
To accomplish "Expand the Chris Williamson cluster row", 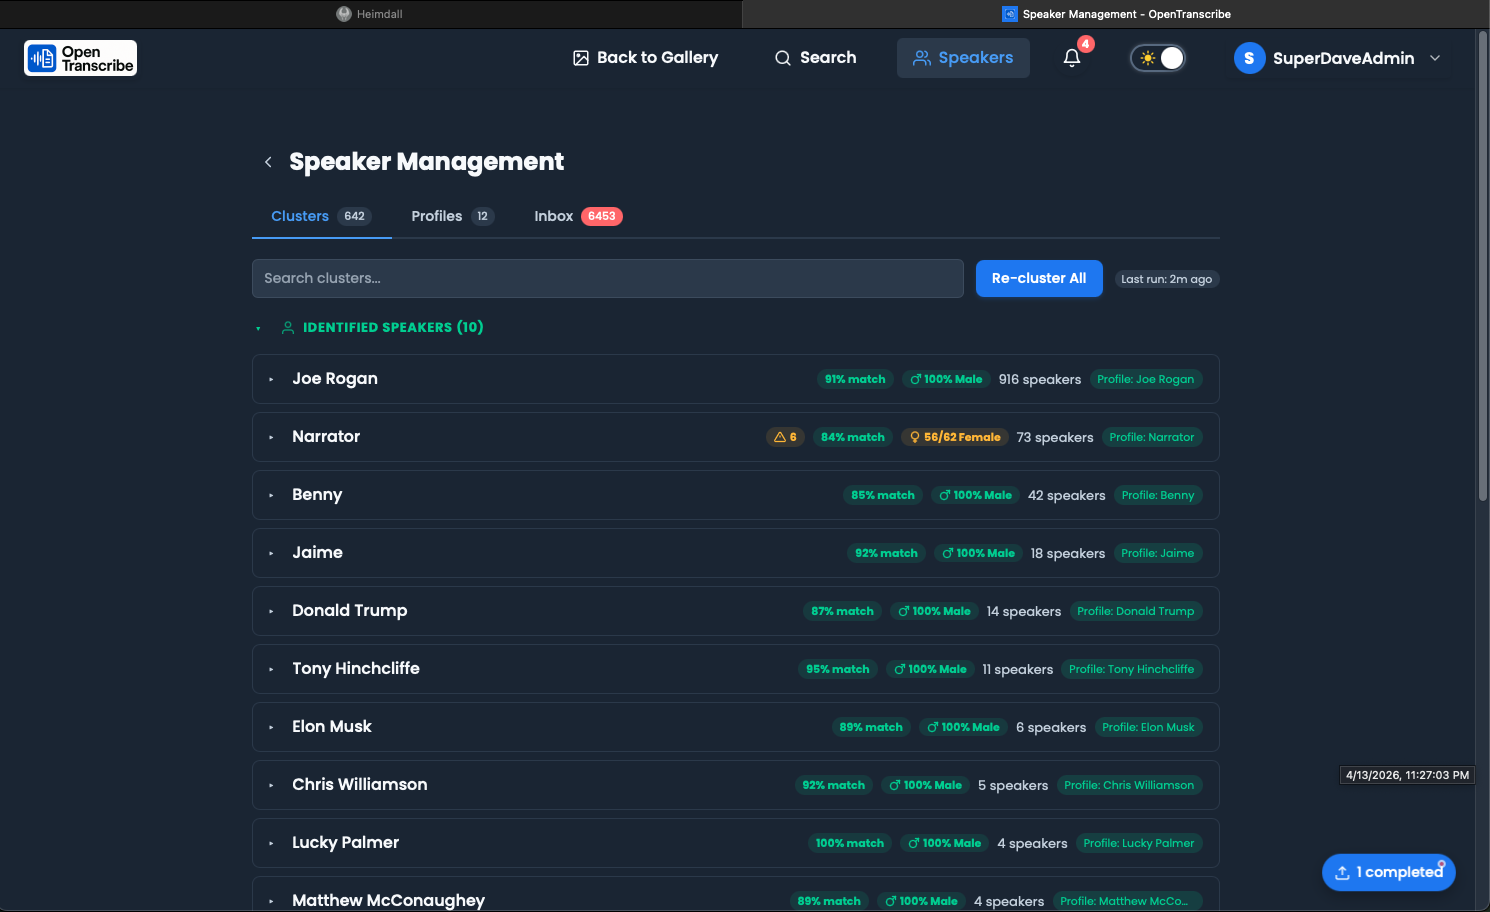I will click(x=271, y=785).
